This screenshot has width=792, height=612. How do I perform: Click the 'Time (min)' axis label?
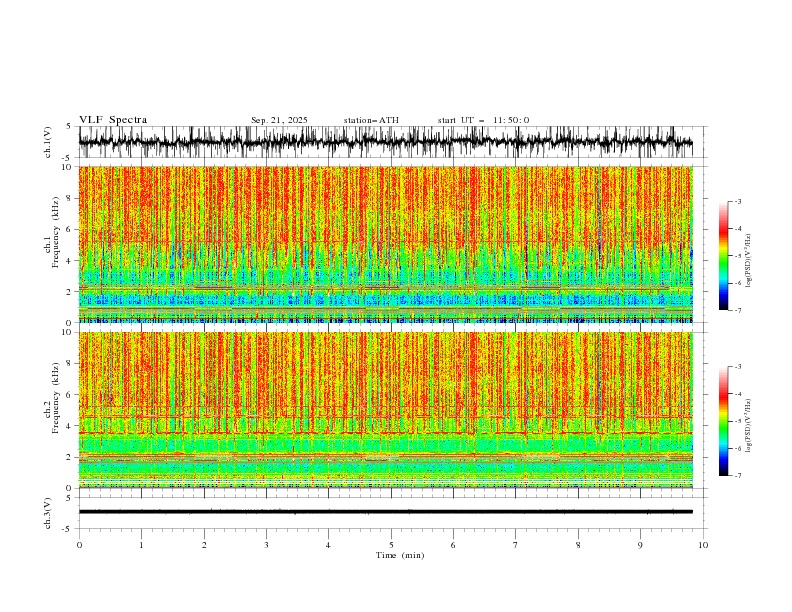pyautogui.click(x=400, y=555)
